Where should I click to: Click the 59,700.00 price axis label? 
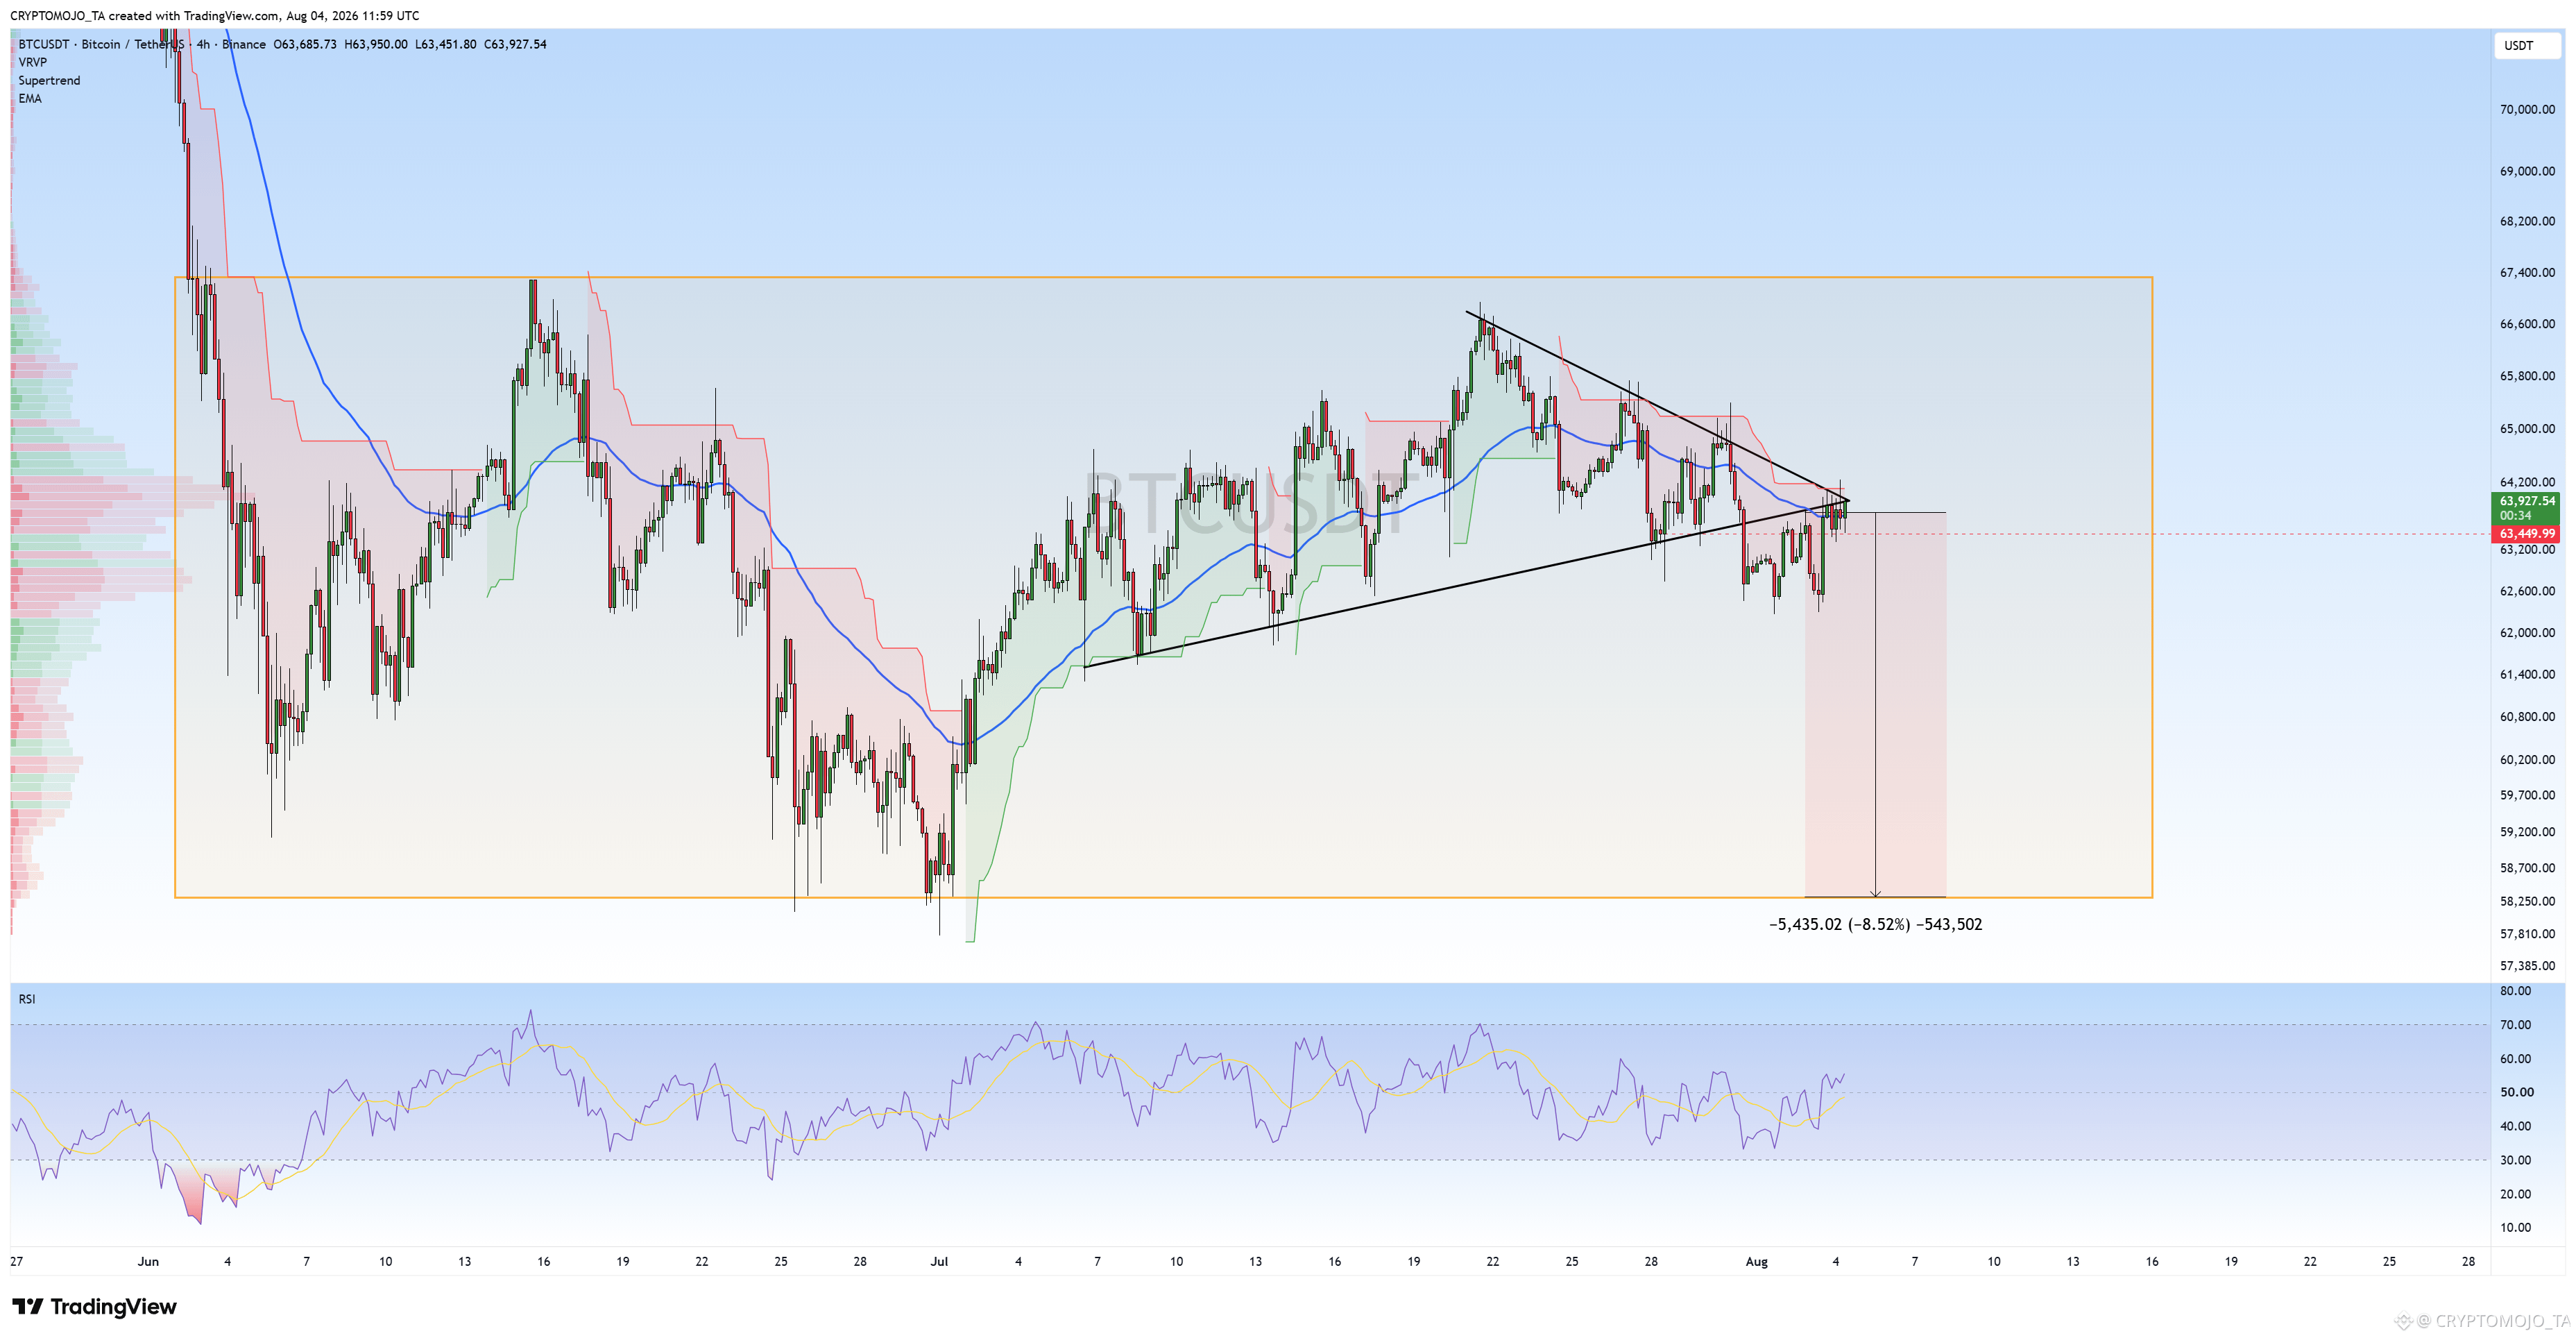click(x=2527, y=795)
